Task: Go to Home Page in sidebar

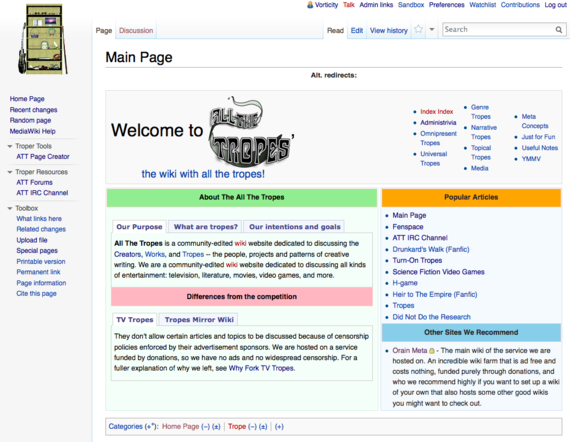Action: pos(27,99)
